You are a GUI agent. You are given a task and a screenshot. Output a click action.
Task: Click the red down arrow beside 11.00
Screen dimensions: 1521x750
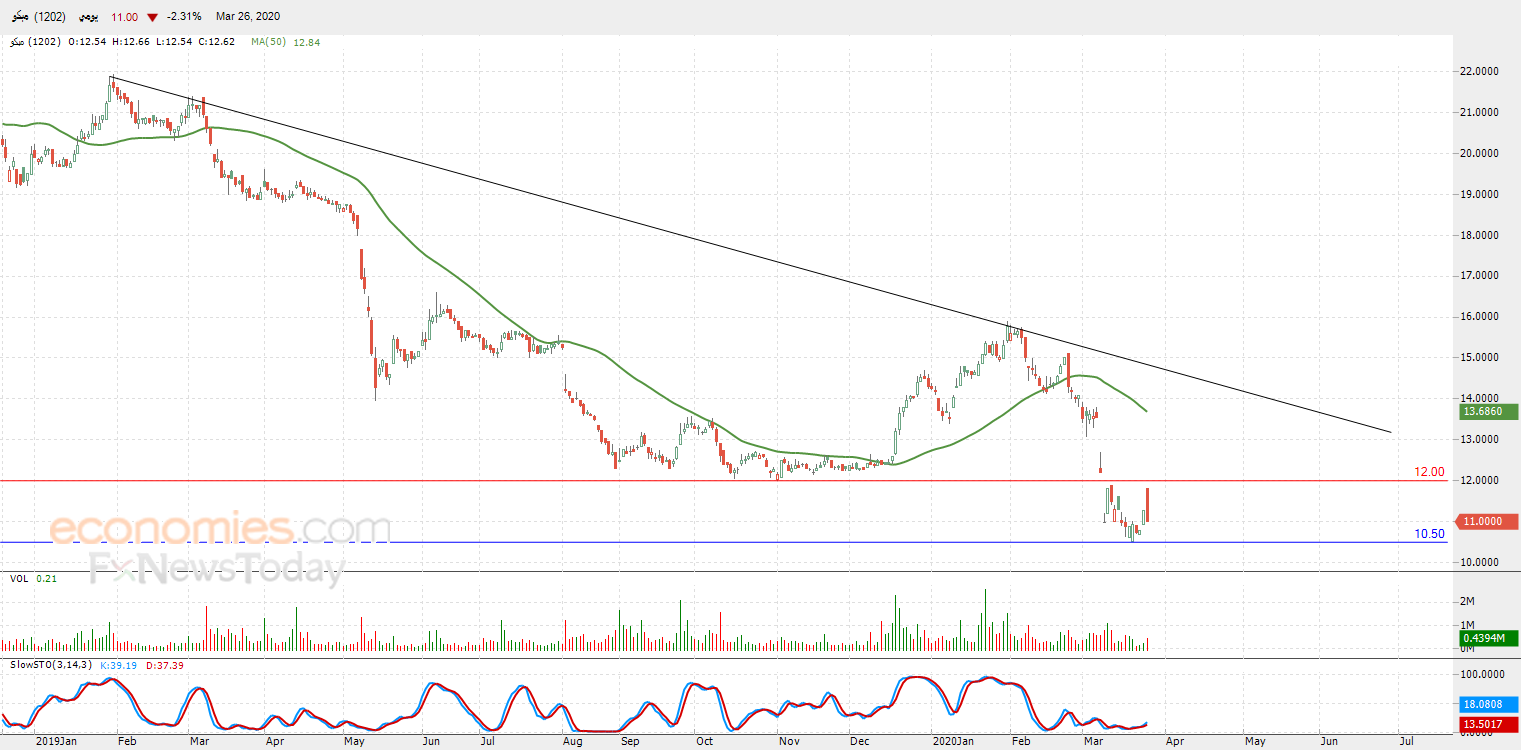click(x=151, y=17)
